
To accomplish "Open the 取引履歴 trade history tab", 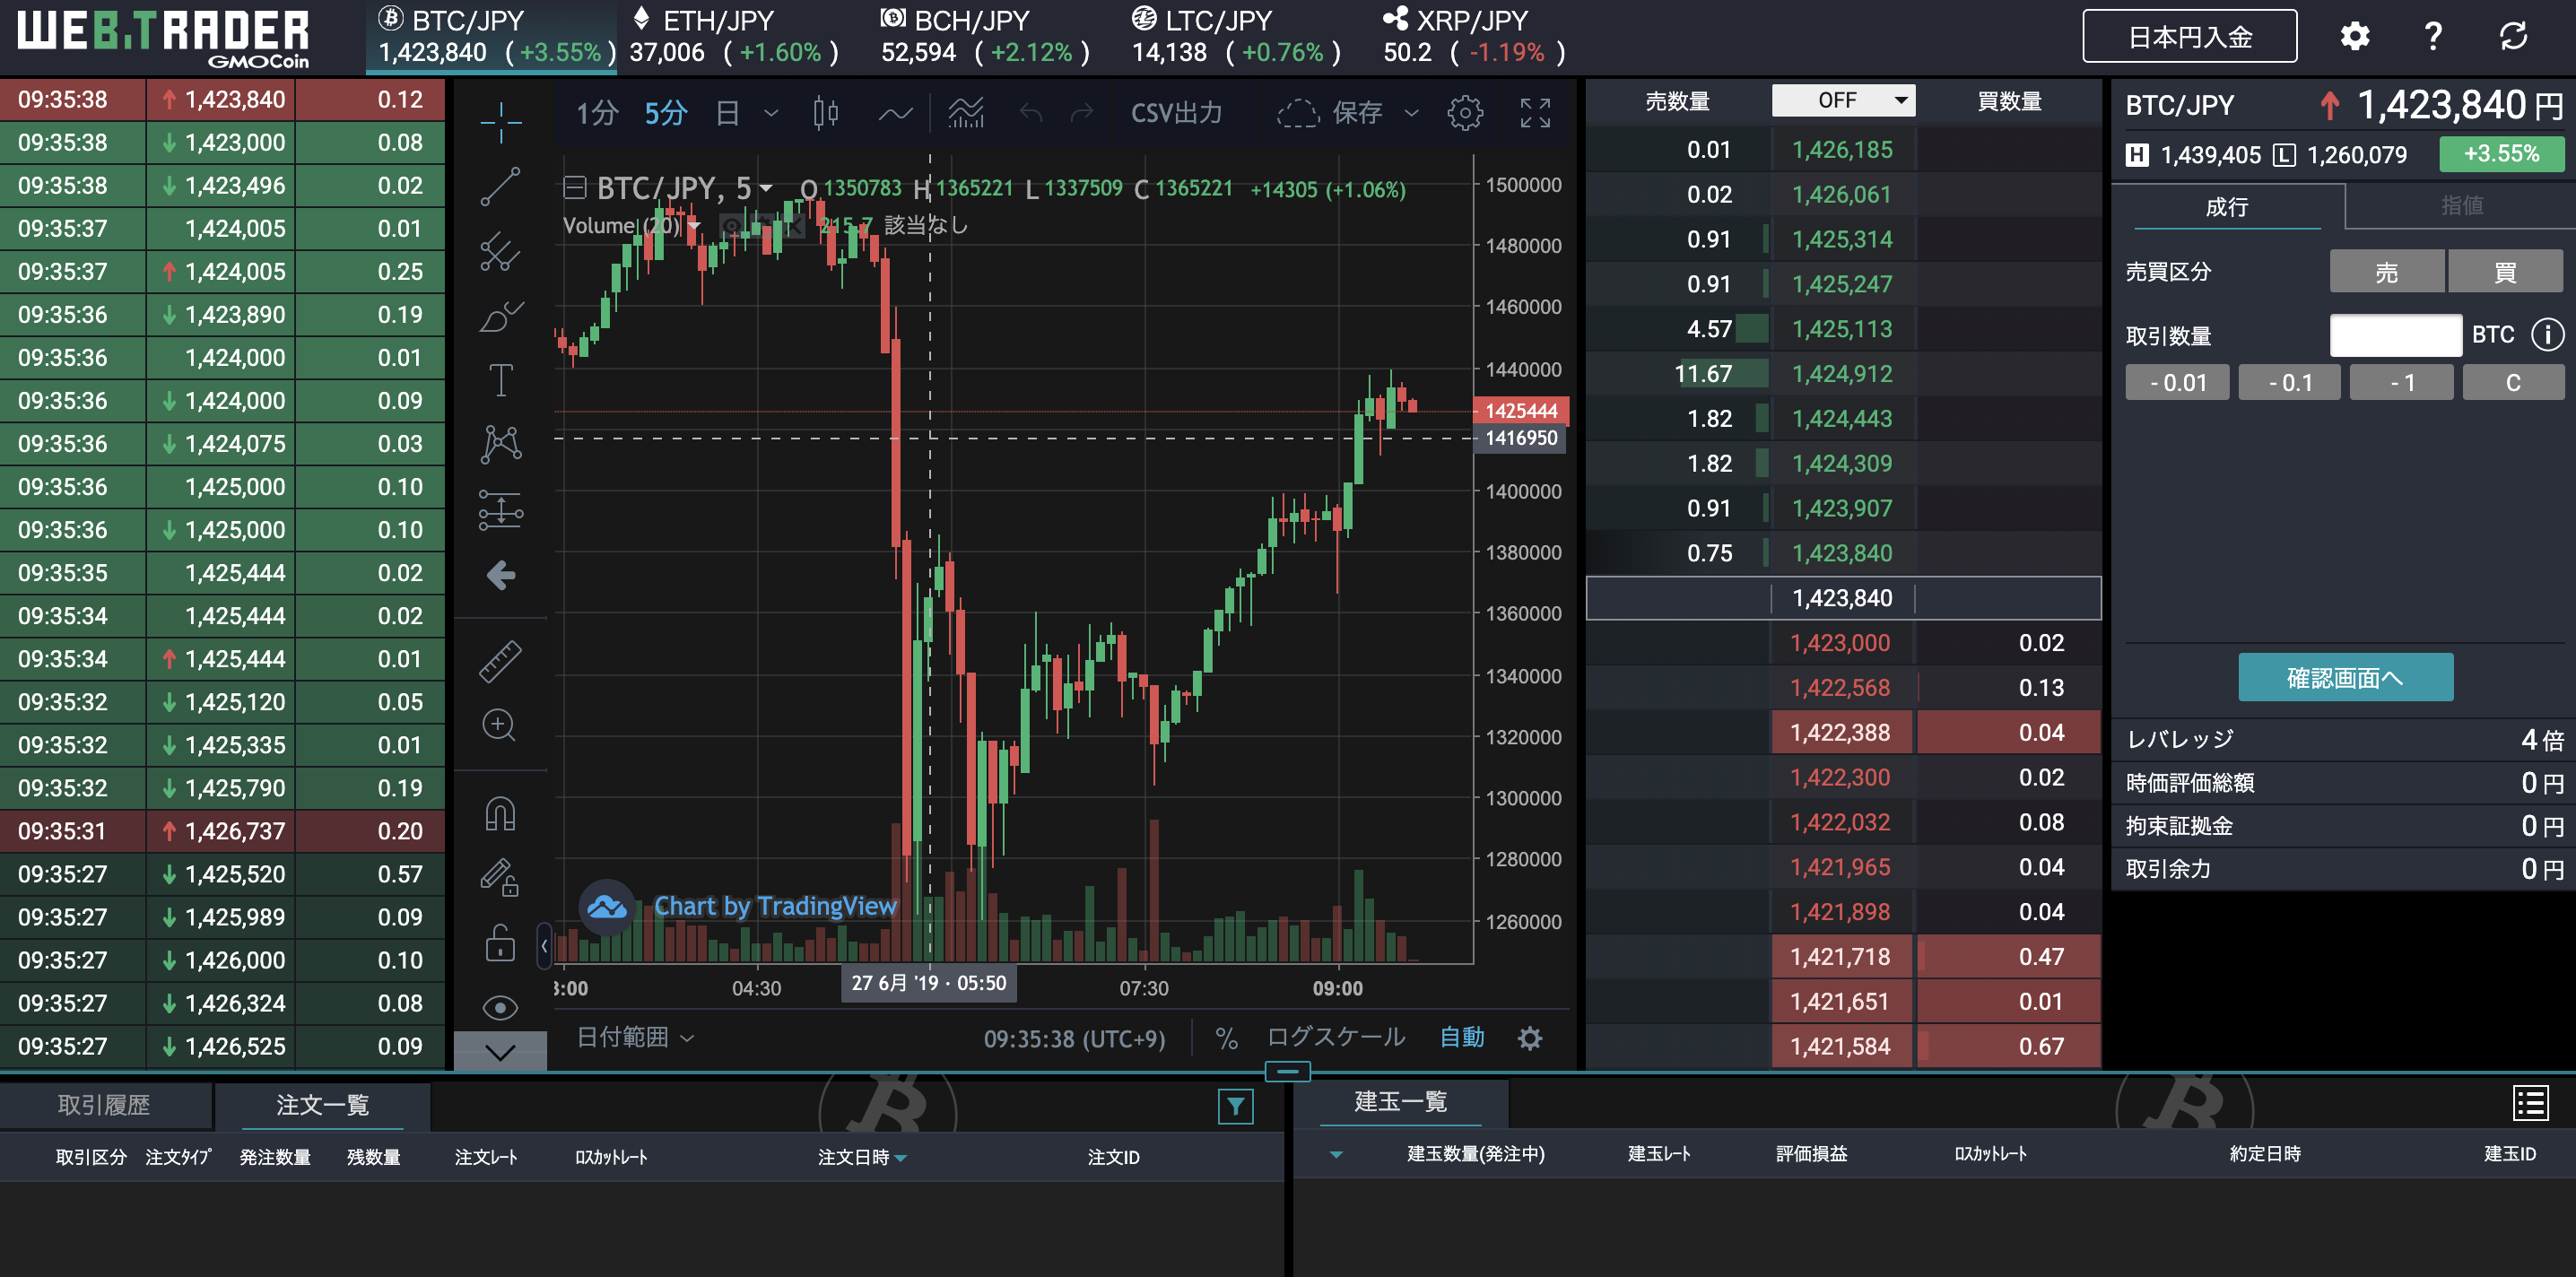I will tap(105, 1105).
